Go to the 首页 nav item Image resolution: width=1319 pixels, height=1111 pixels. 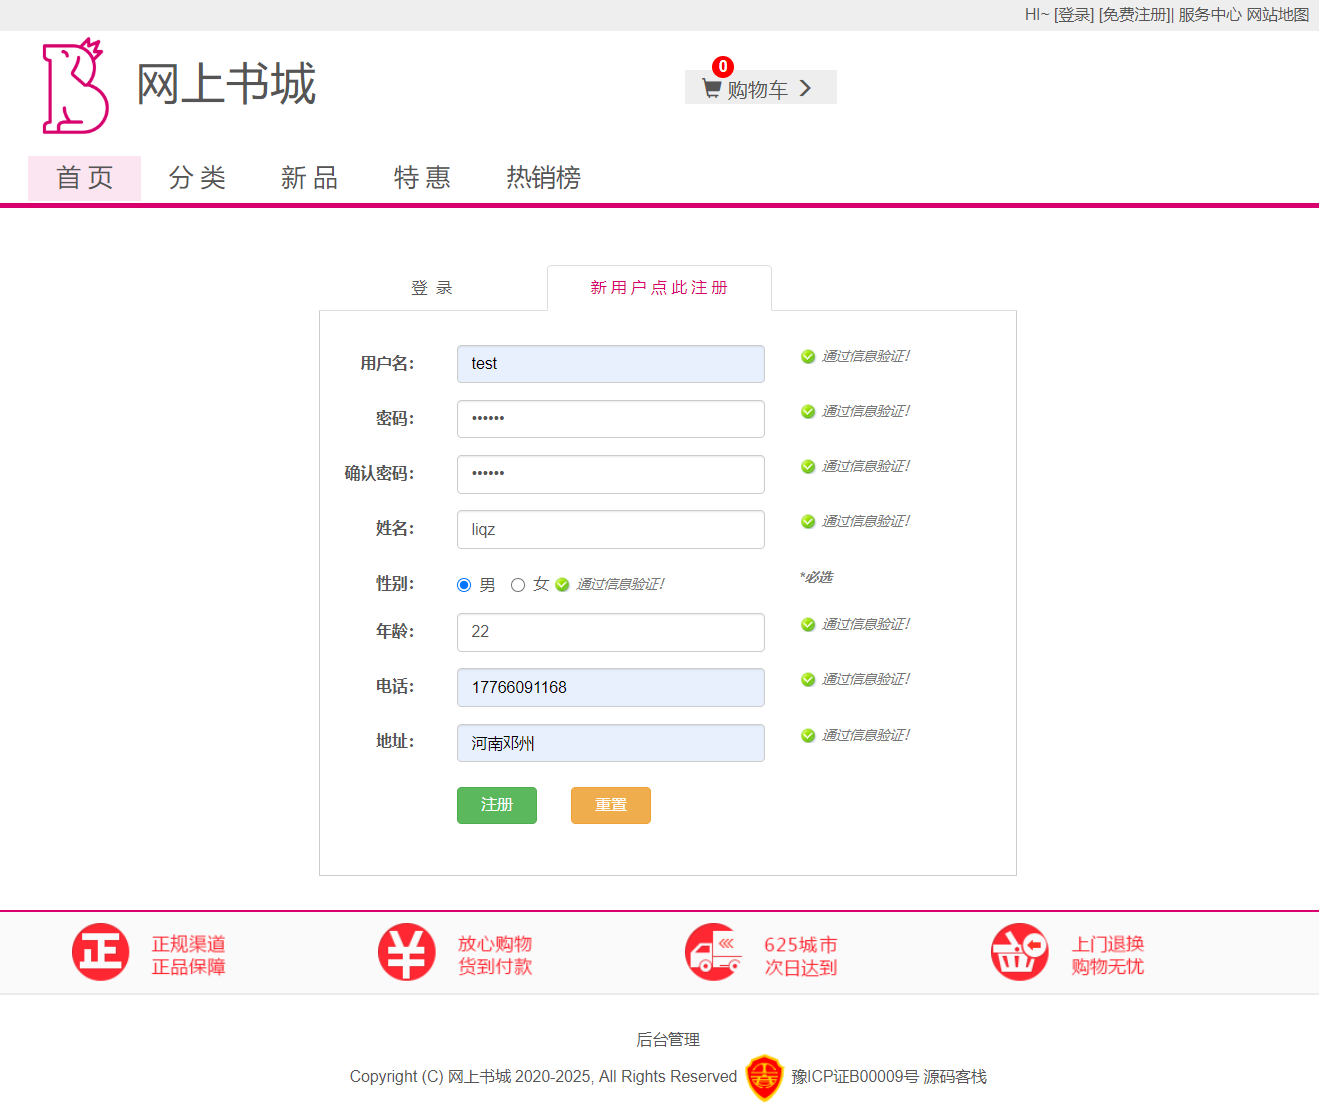pyautogui.click(x=85, y=178)
